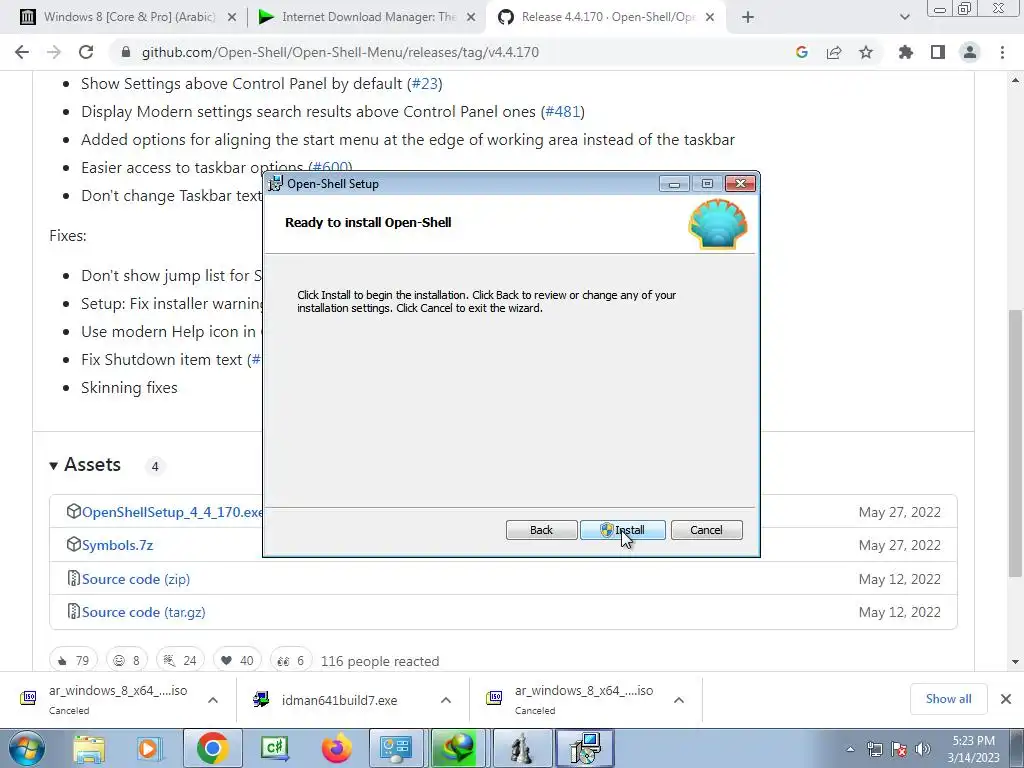This screenshot has width=1024, height=768.
Task: Select the Open-Shell Release 4.4.170 tab
Action: 607,17
